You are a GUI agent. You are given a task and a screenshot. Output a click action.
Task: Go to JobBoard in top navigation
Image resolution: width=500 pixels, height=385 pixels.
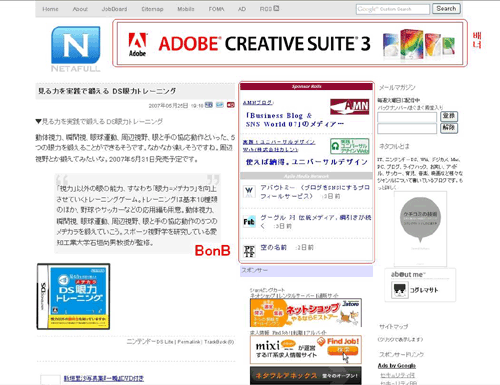click(x=114, y=9)
